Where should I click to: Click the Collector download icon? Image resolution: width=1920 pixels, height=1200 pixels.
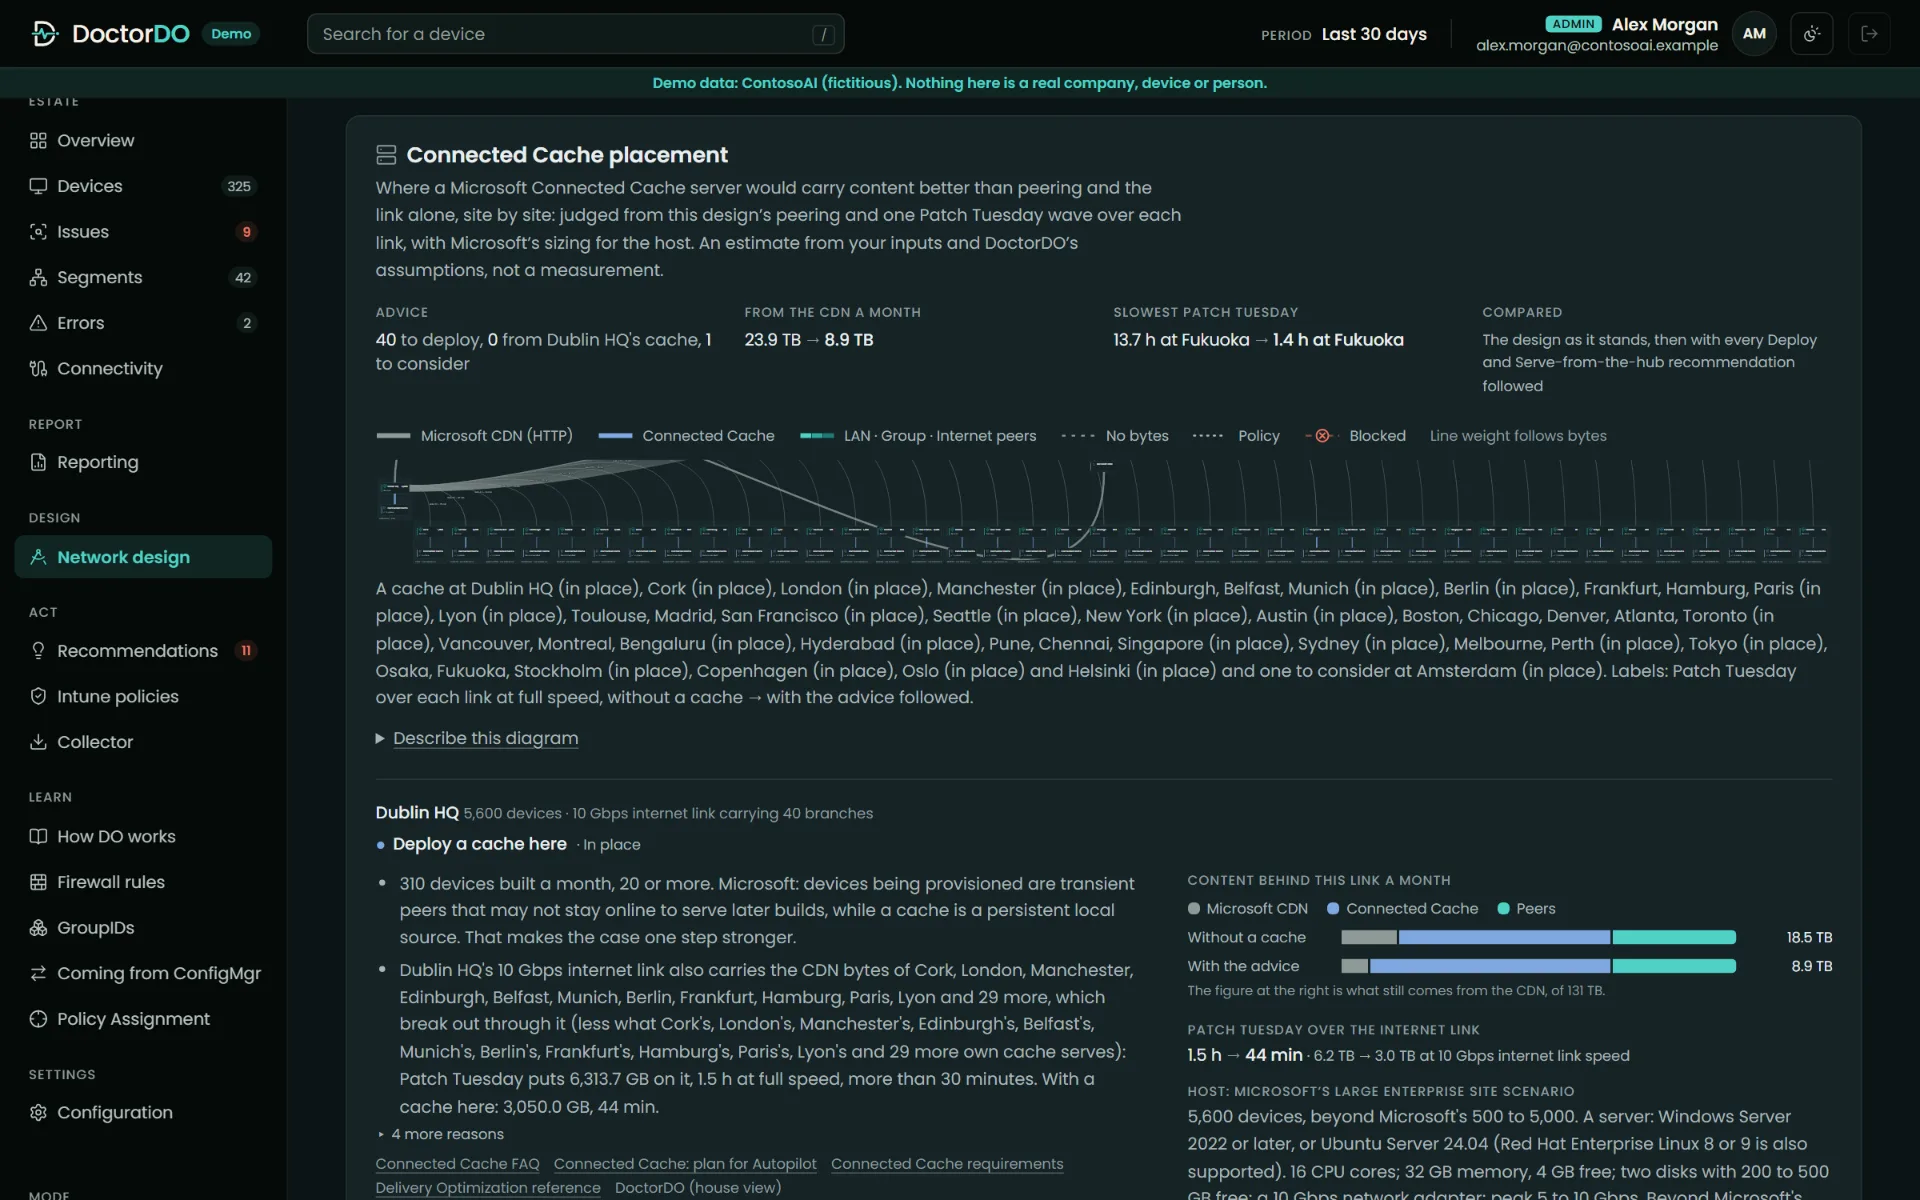(x=38, y=742)
